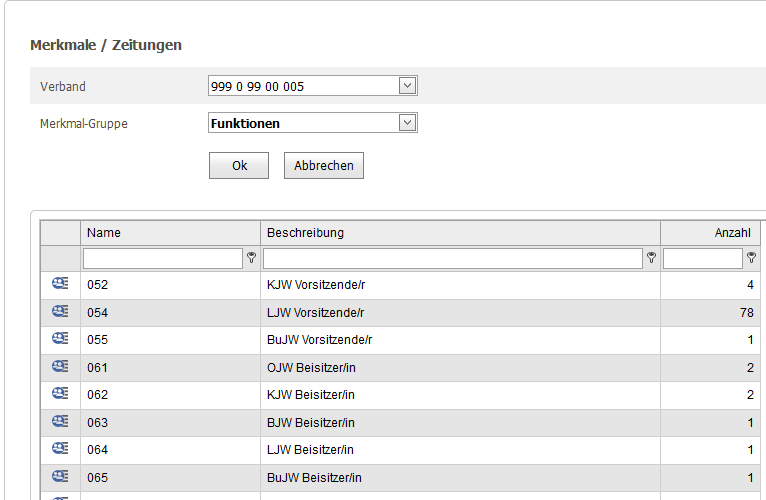
Task: Click member icon for row 063
Action: click(60, 421)
